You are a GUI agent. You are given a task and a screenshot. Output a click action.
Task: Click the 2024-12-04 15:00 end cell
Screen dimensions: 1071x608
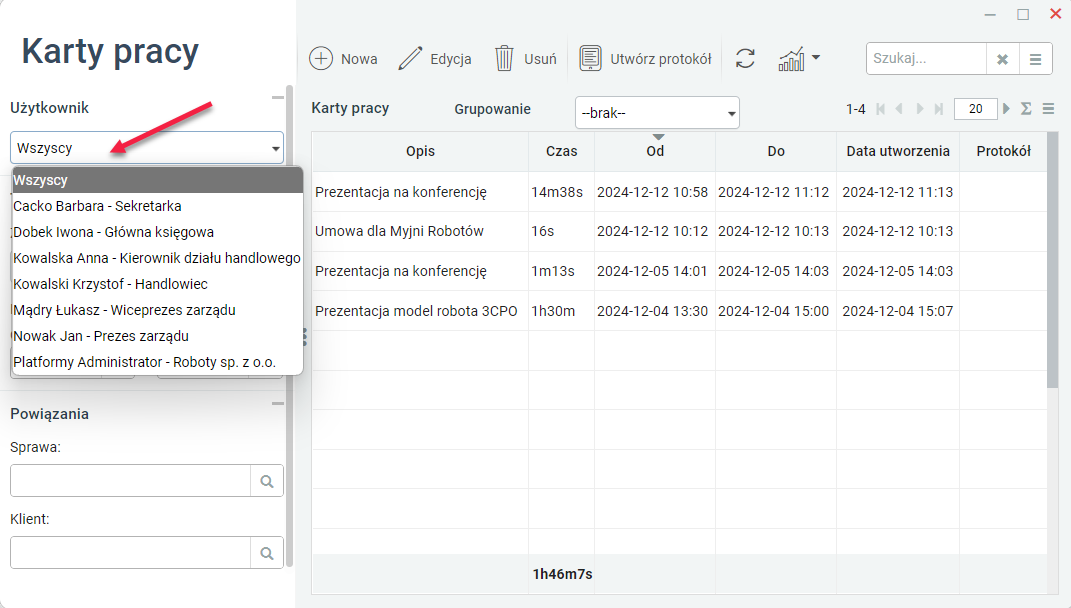tap(776, 312)
